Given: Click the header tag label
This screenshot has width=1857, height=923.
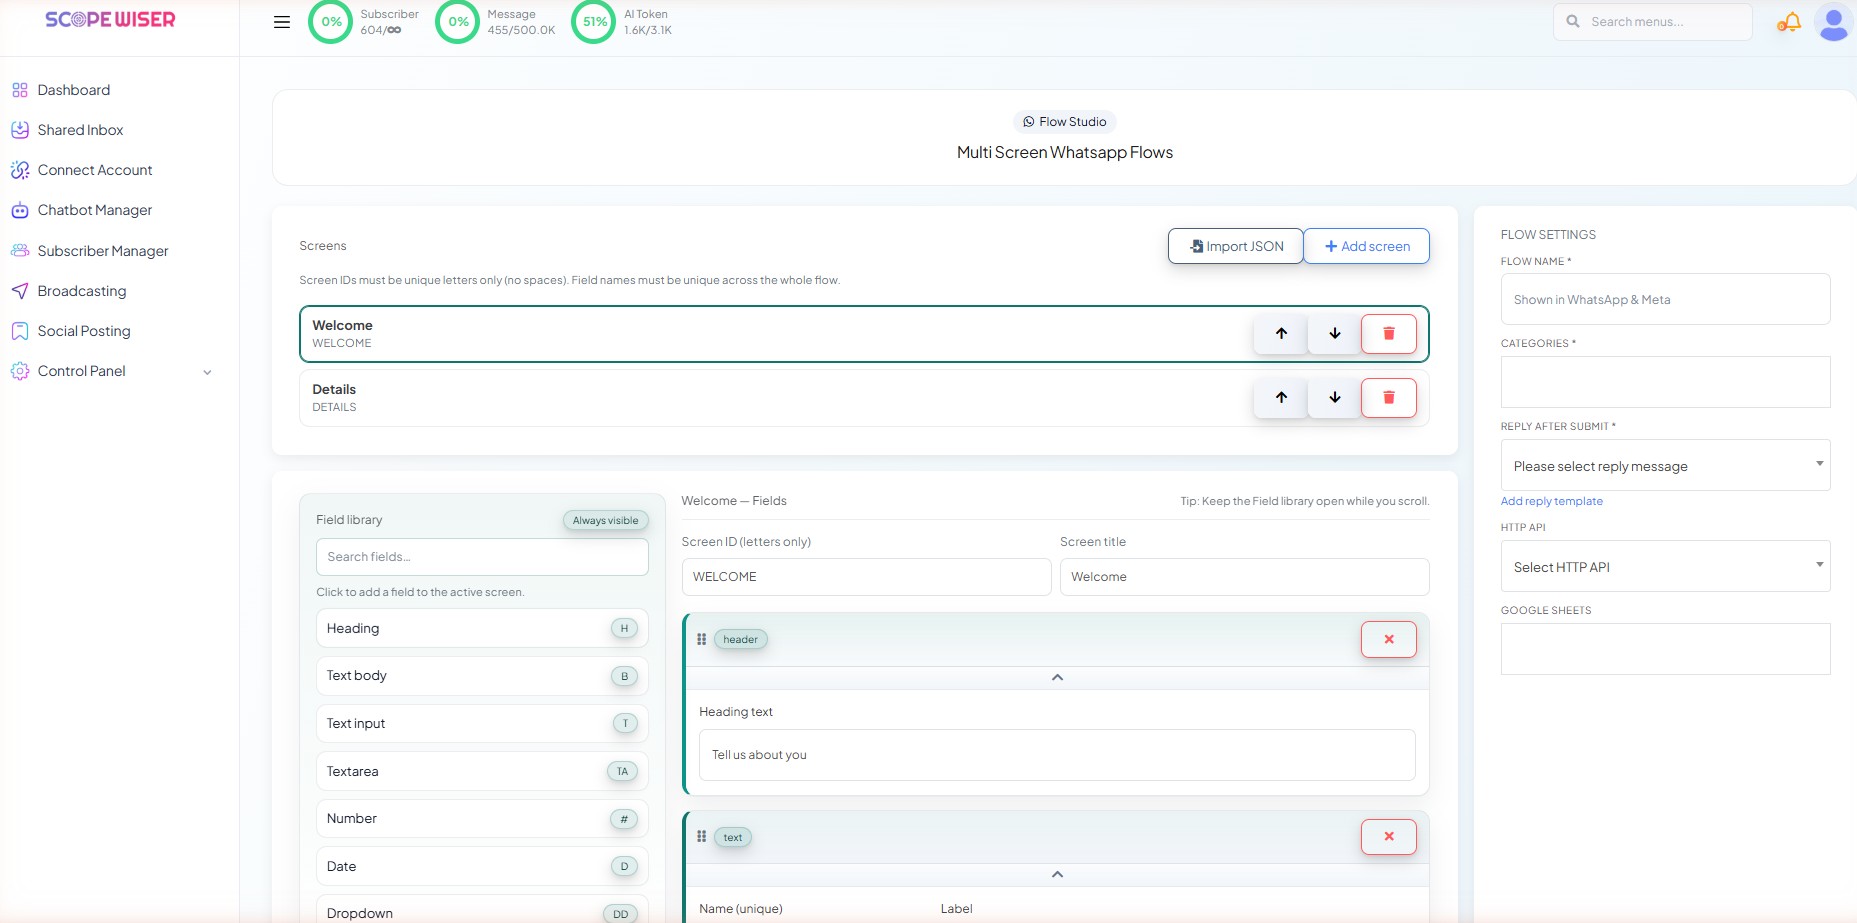Looking at the screenshot, I should coord(740,640).
